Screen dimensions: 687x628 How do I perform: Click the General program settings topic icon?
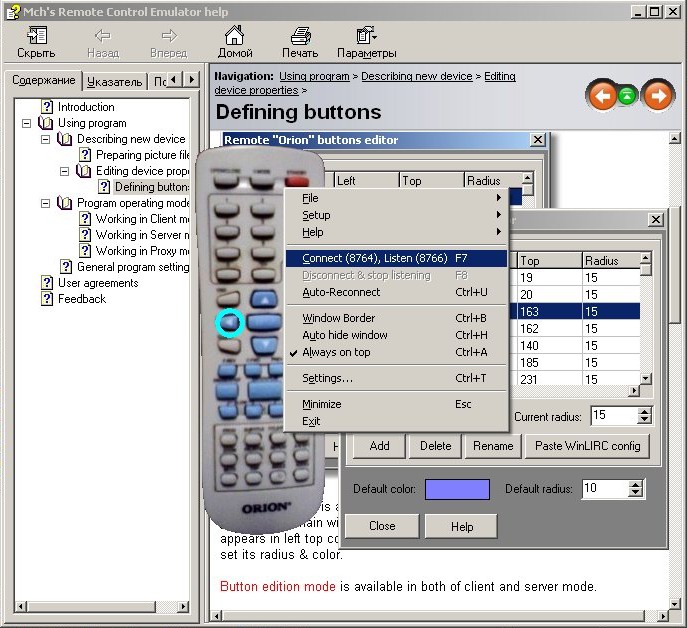(x=66, y=267)
